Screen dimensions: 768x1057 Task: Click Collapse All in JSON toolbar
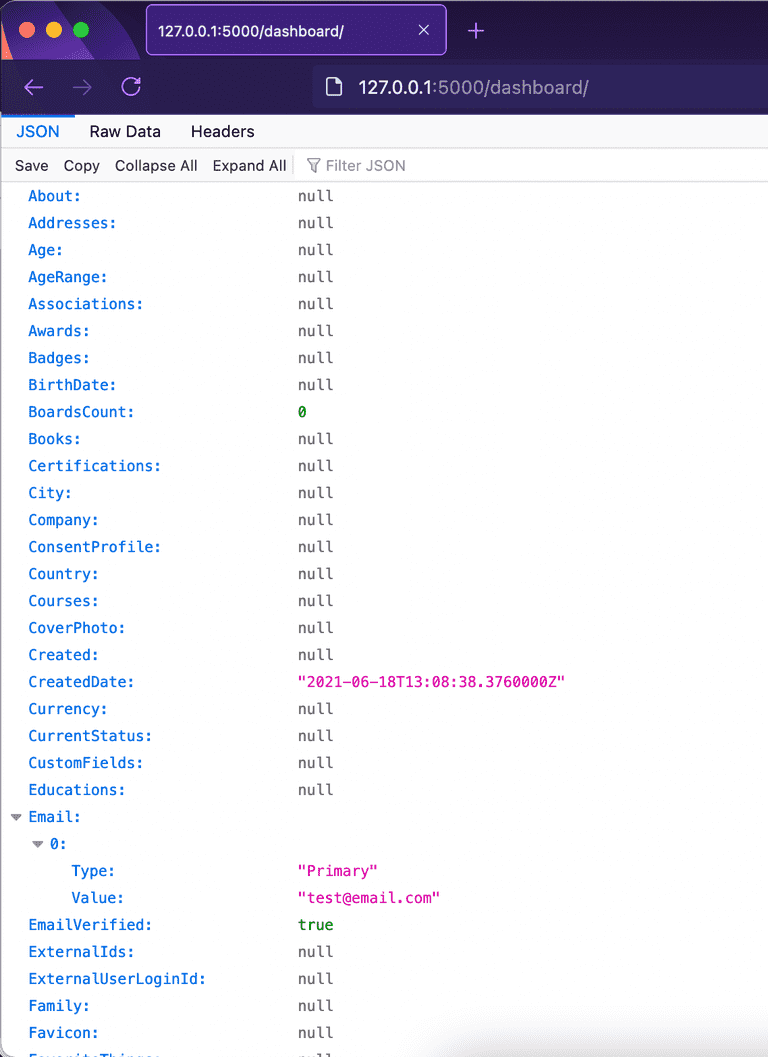coord(156,166)
